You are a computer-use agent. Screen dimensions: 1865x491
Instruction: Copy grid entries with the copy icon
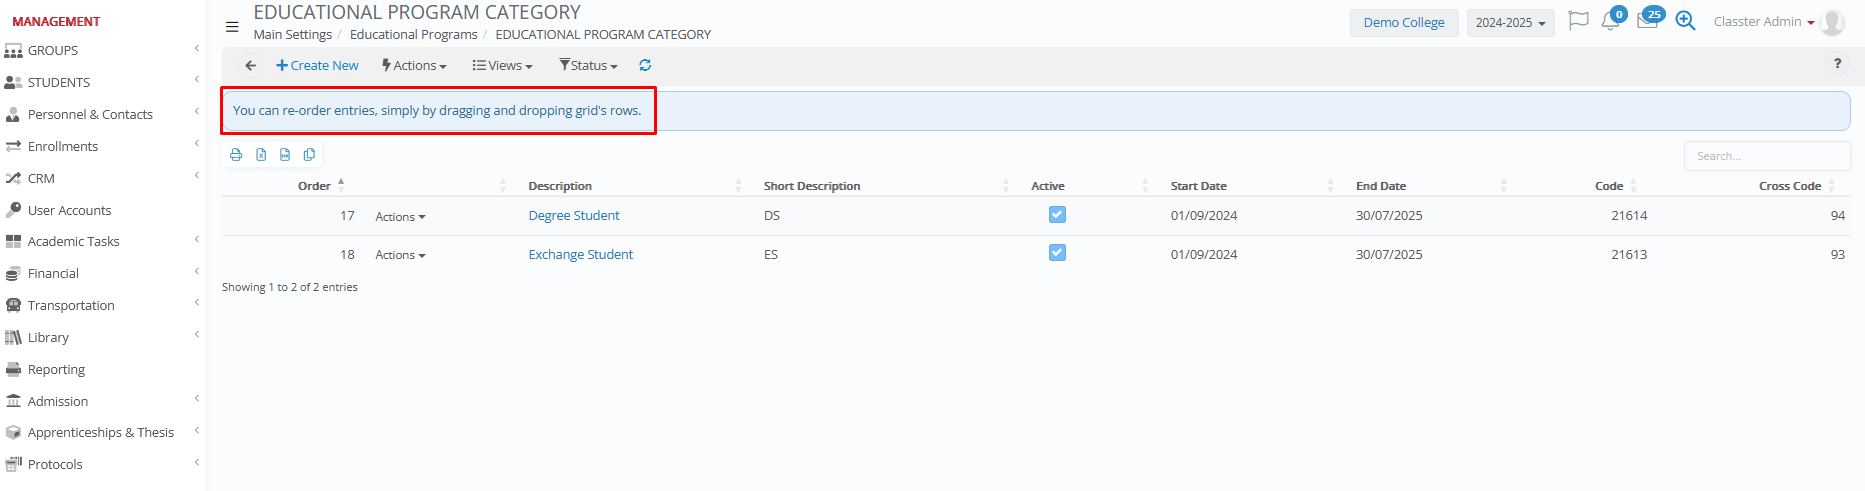click(309, 155)
